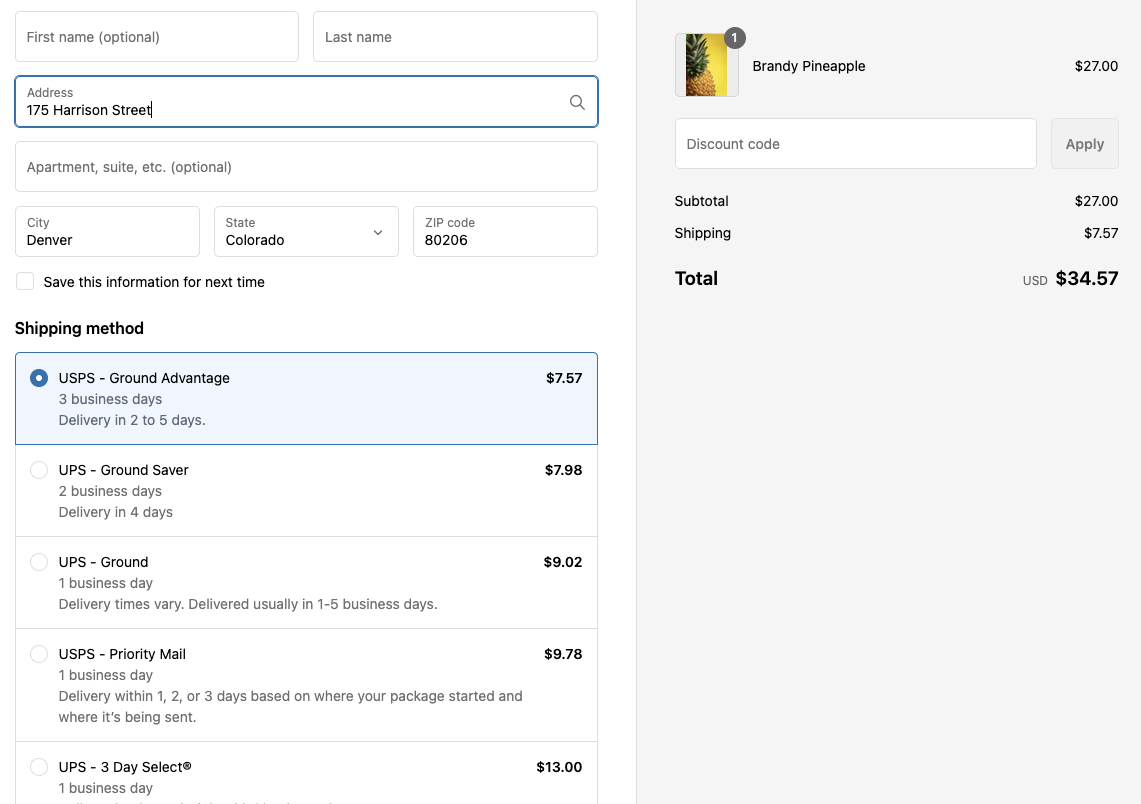Screen dimensions: 1141x804
Task: Select the USPS Ground Advantage radio button
Action: 38,377
